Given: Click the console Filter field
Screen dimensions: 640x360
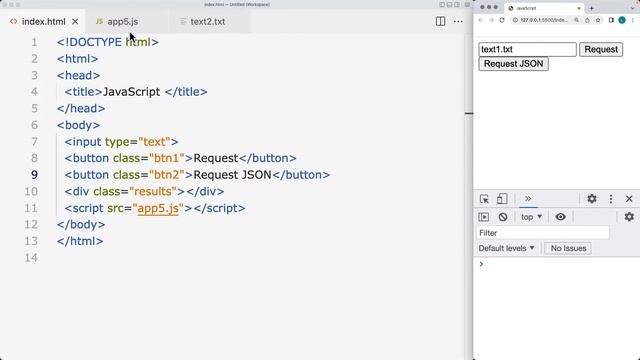Looking at the screenshot, I should pyautogui.click(x=543, y=233).
